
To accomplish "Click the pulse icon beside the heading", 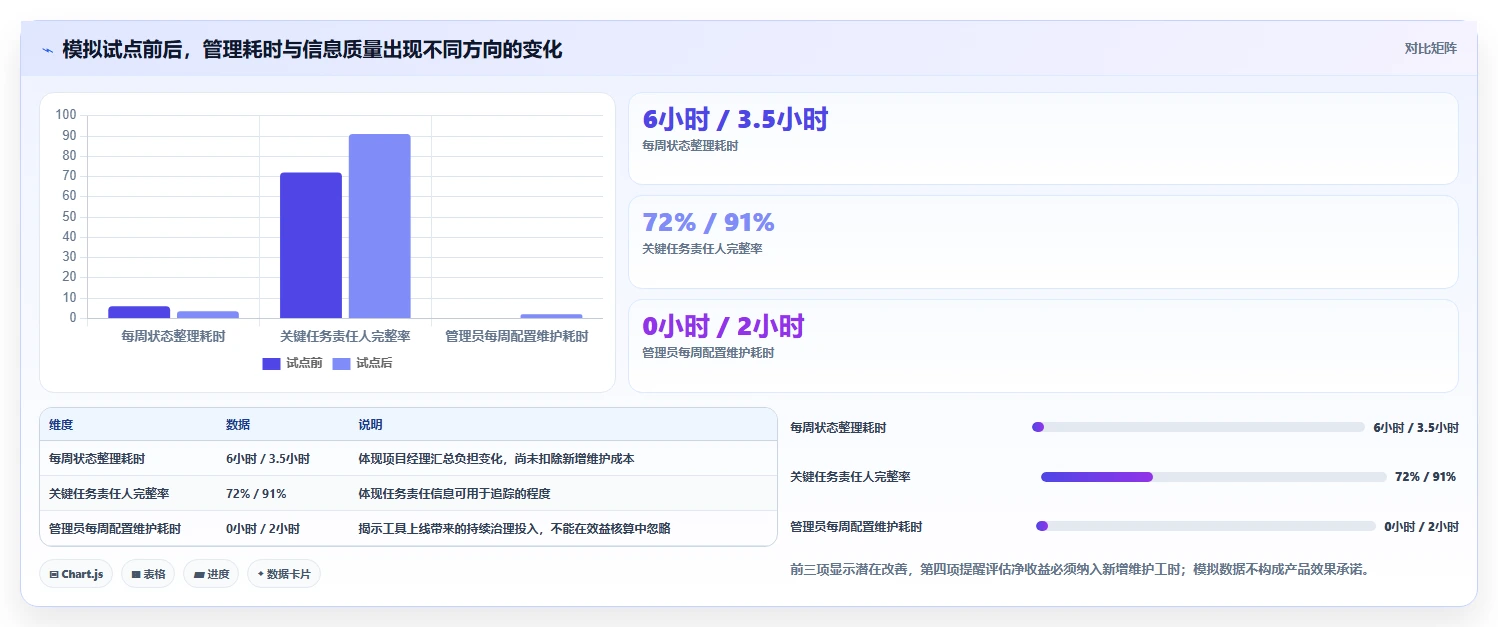I will tap(47, 49).
